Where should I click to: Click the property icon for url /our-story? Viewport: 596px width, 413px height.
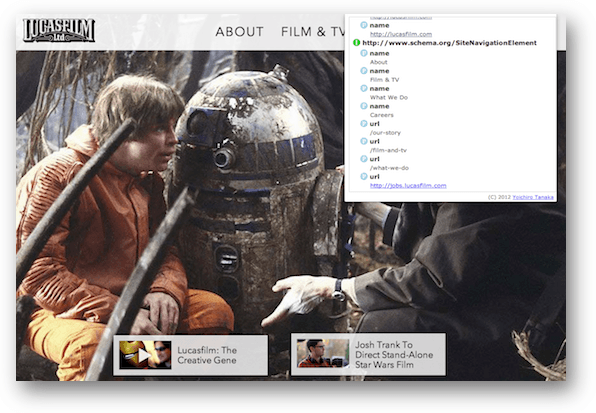click(364, 123)
